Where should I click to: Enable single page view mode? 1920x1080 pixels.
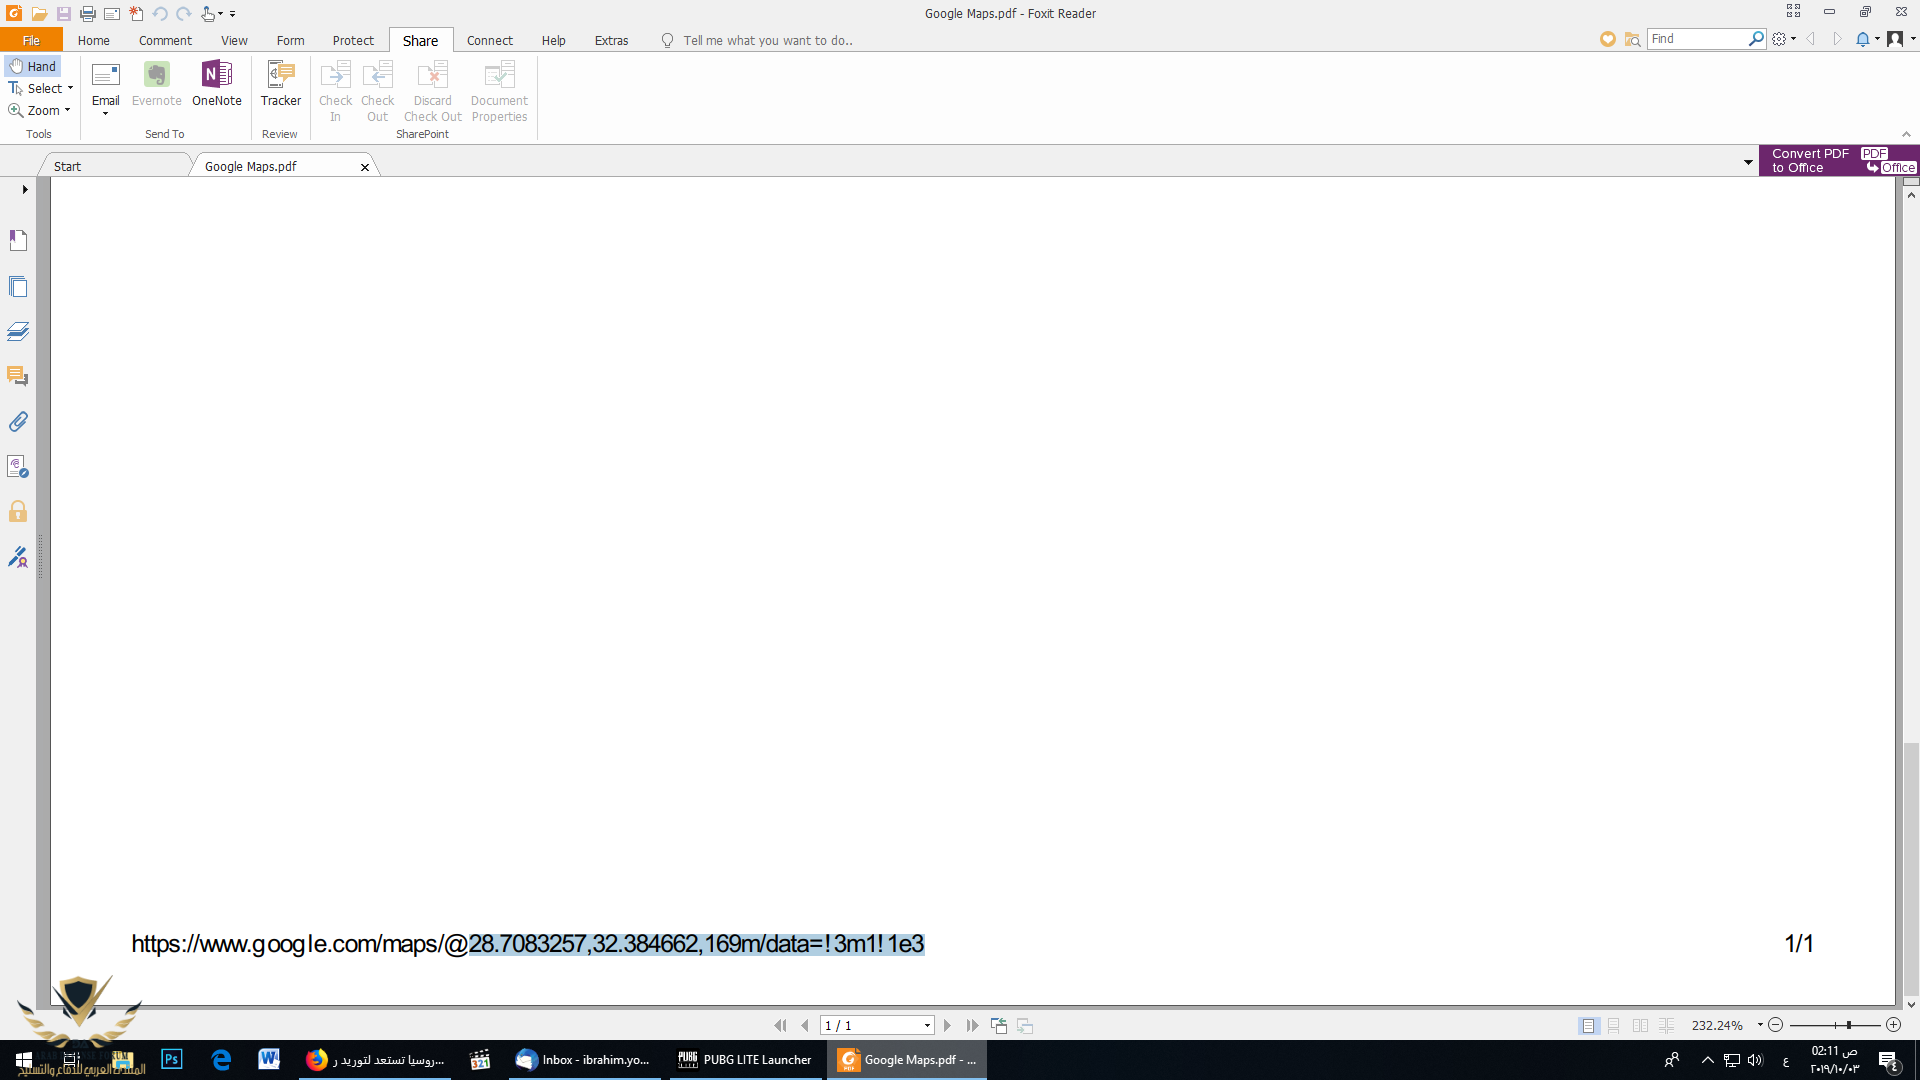click(x=1588, y=1026)
